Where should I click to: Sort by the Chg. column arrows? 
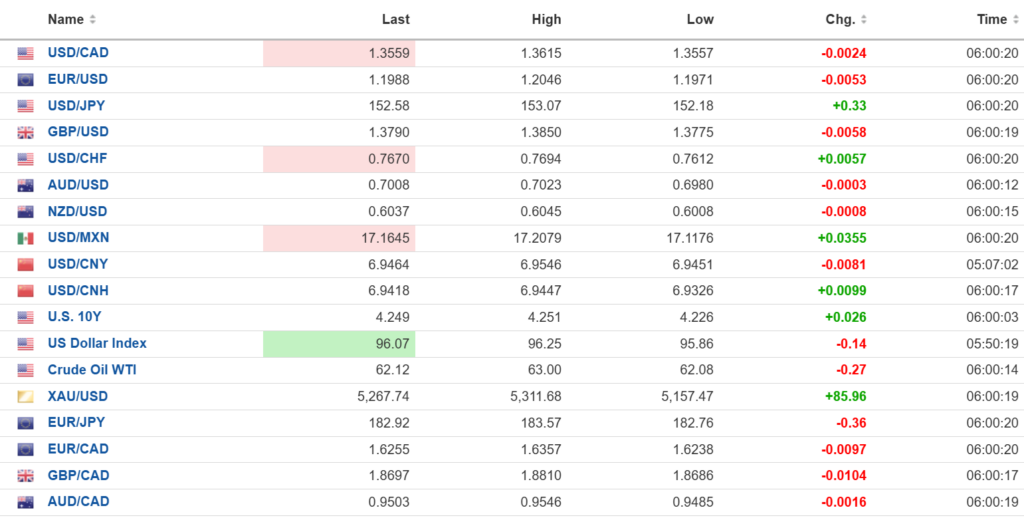click(864, 19)
